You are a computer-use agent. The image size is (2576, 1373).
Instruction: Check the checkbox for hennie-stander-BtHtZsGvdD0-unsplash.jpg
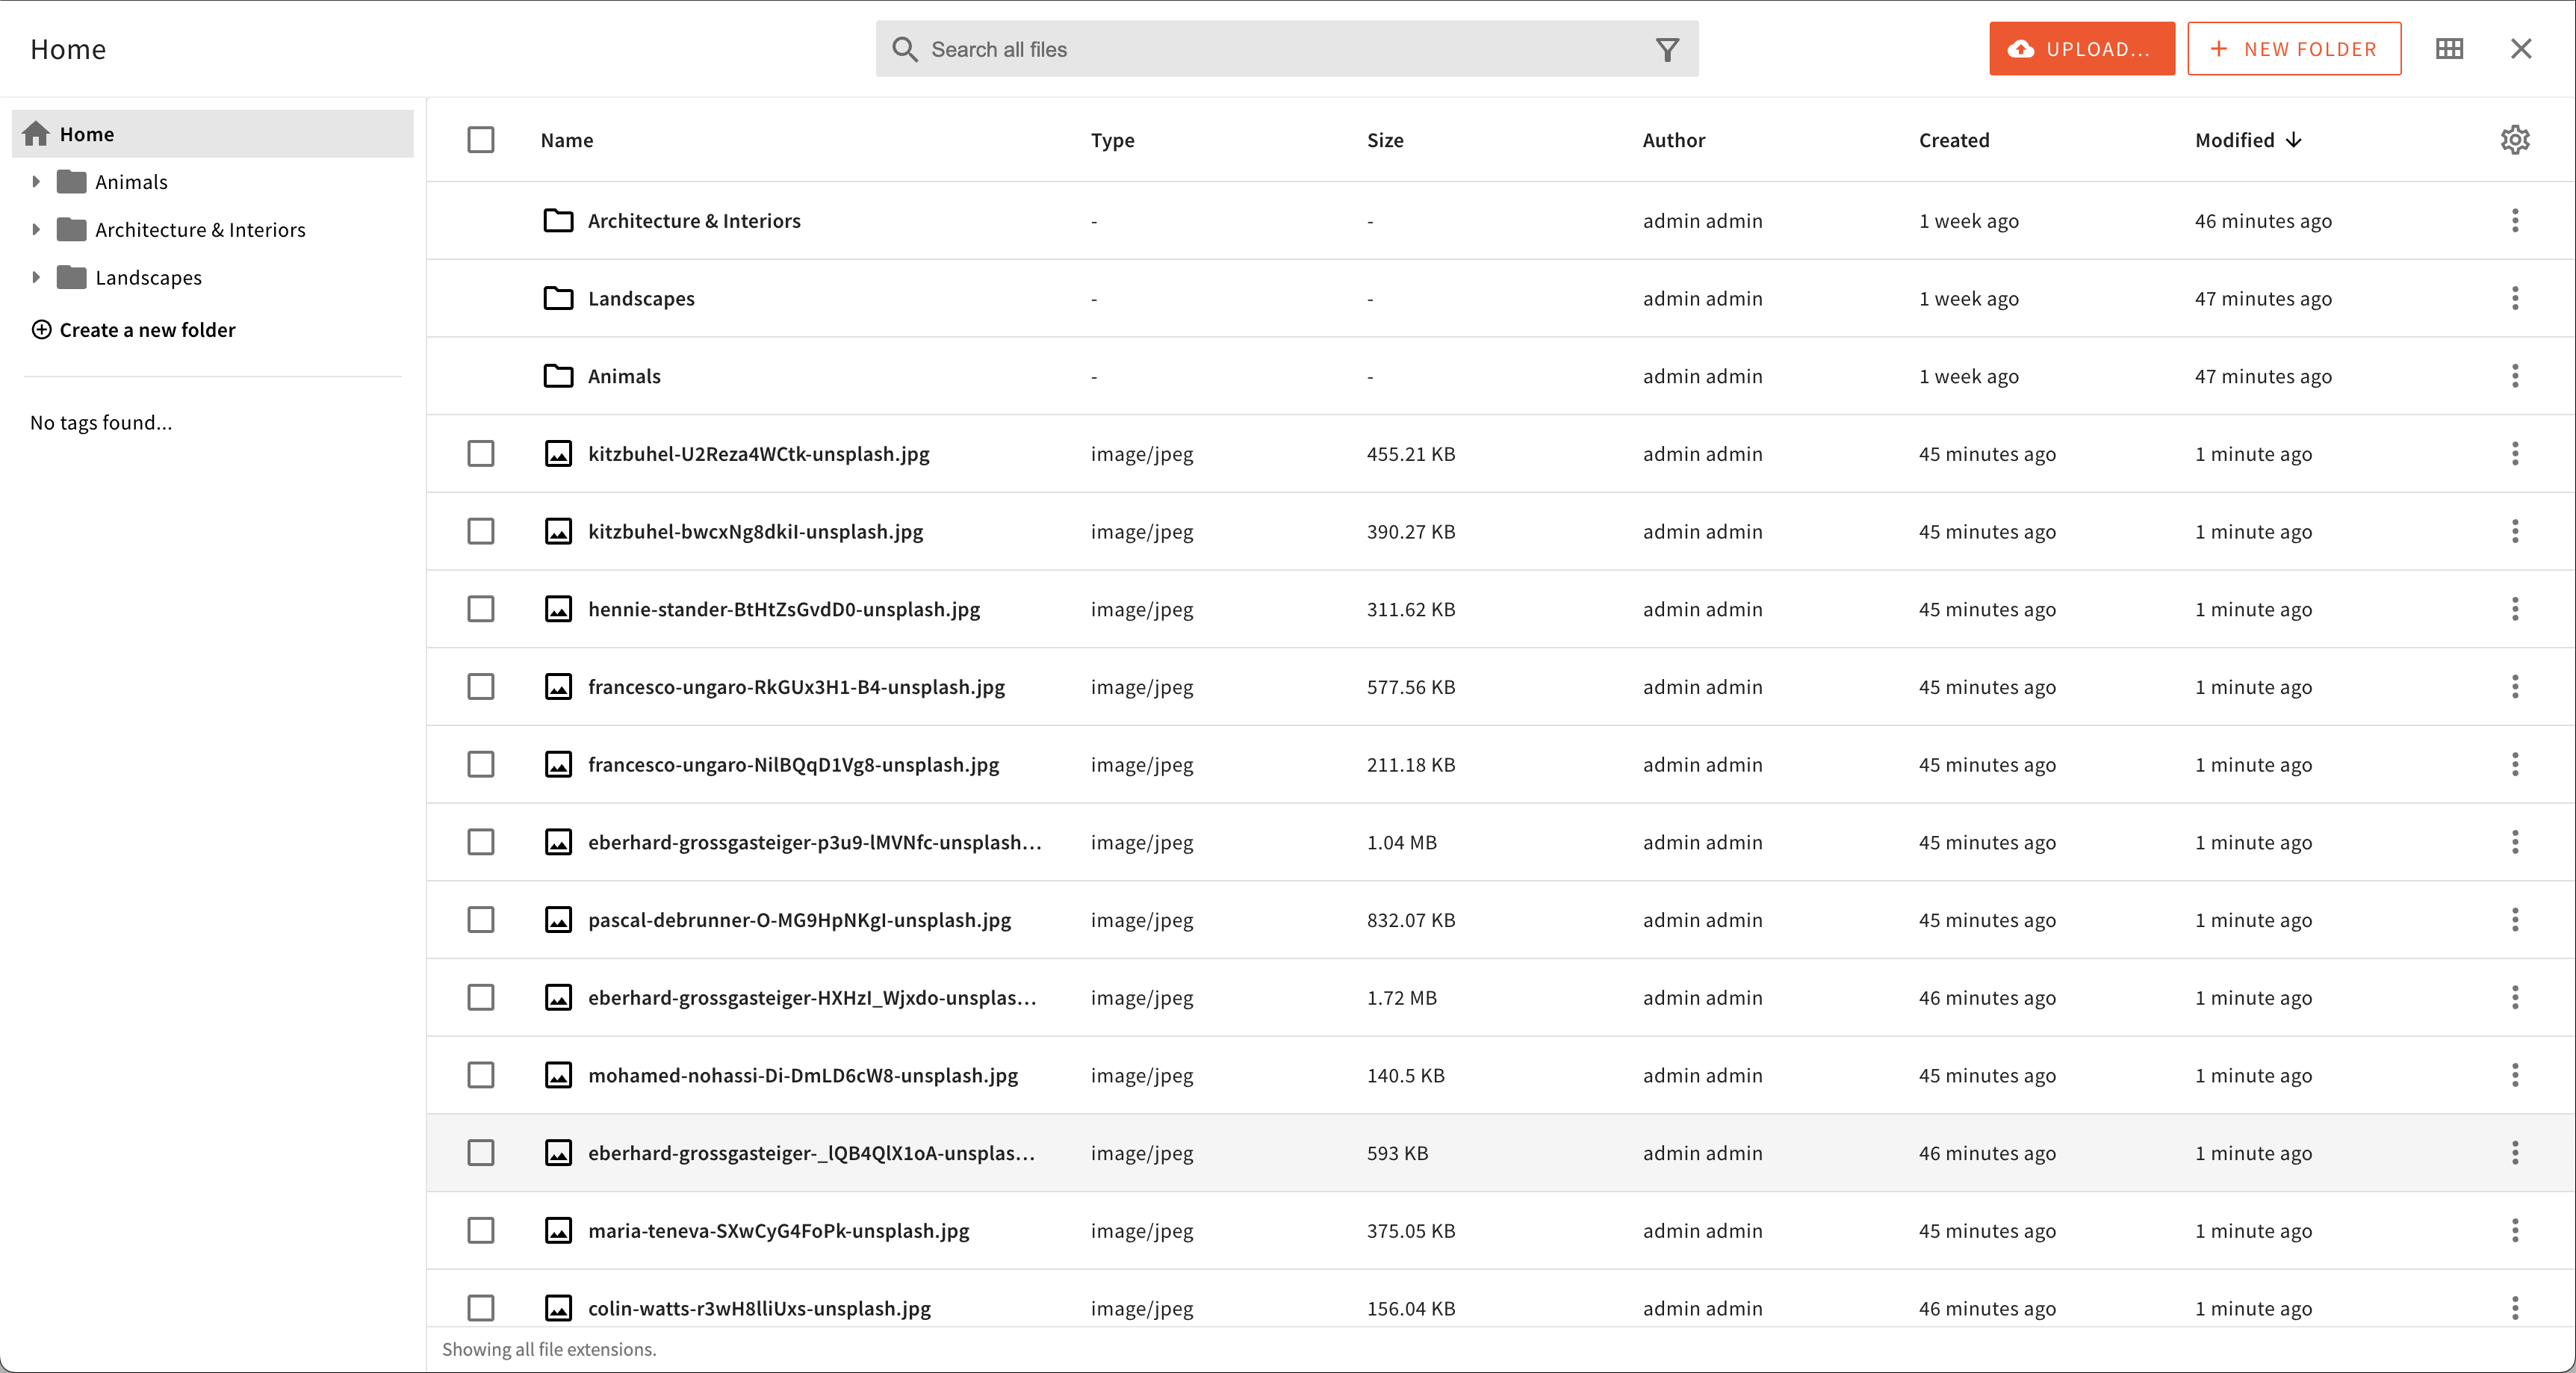point(480,609)
